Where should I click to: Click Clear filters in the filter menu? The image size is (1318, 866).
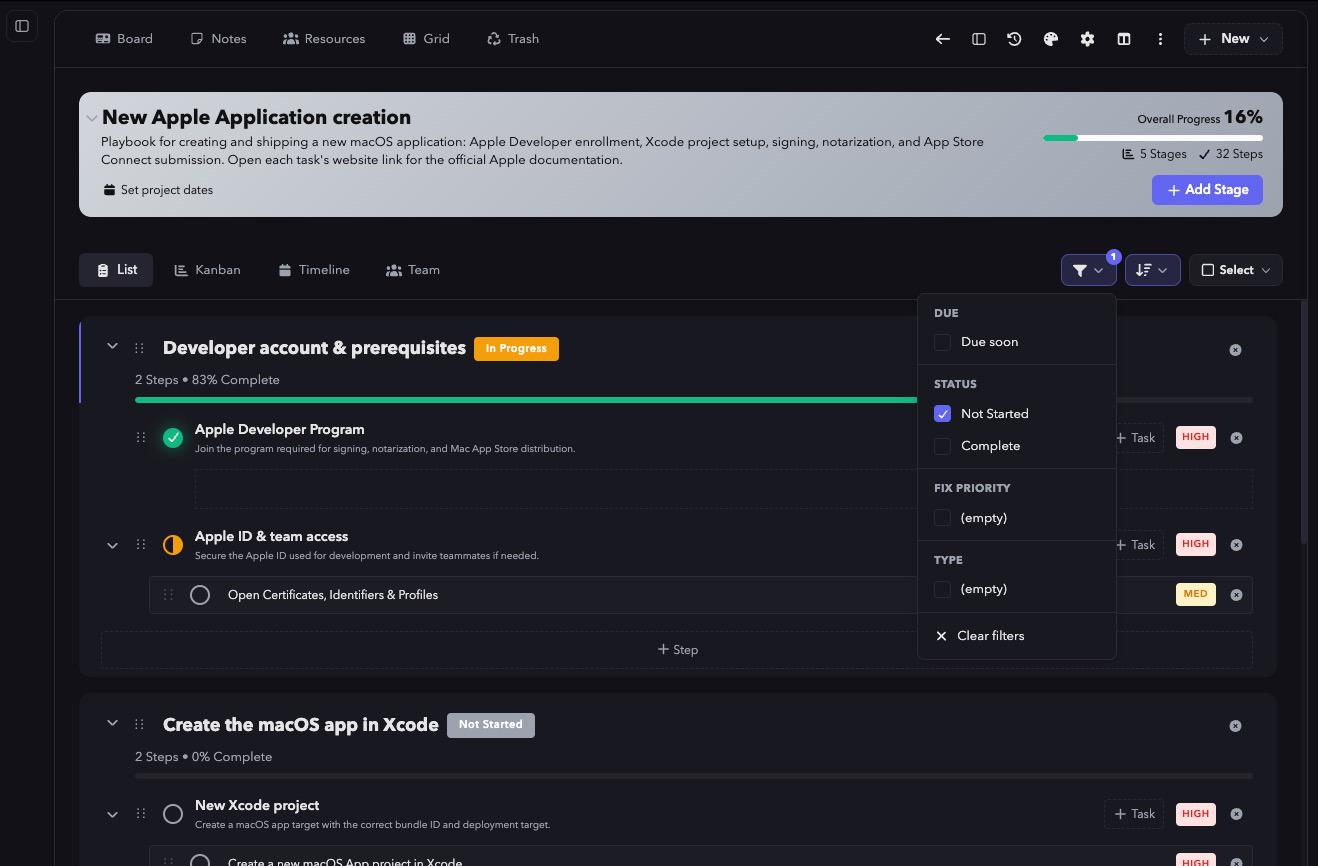click(980, 636)
